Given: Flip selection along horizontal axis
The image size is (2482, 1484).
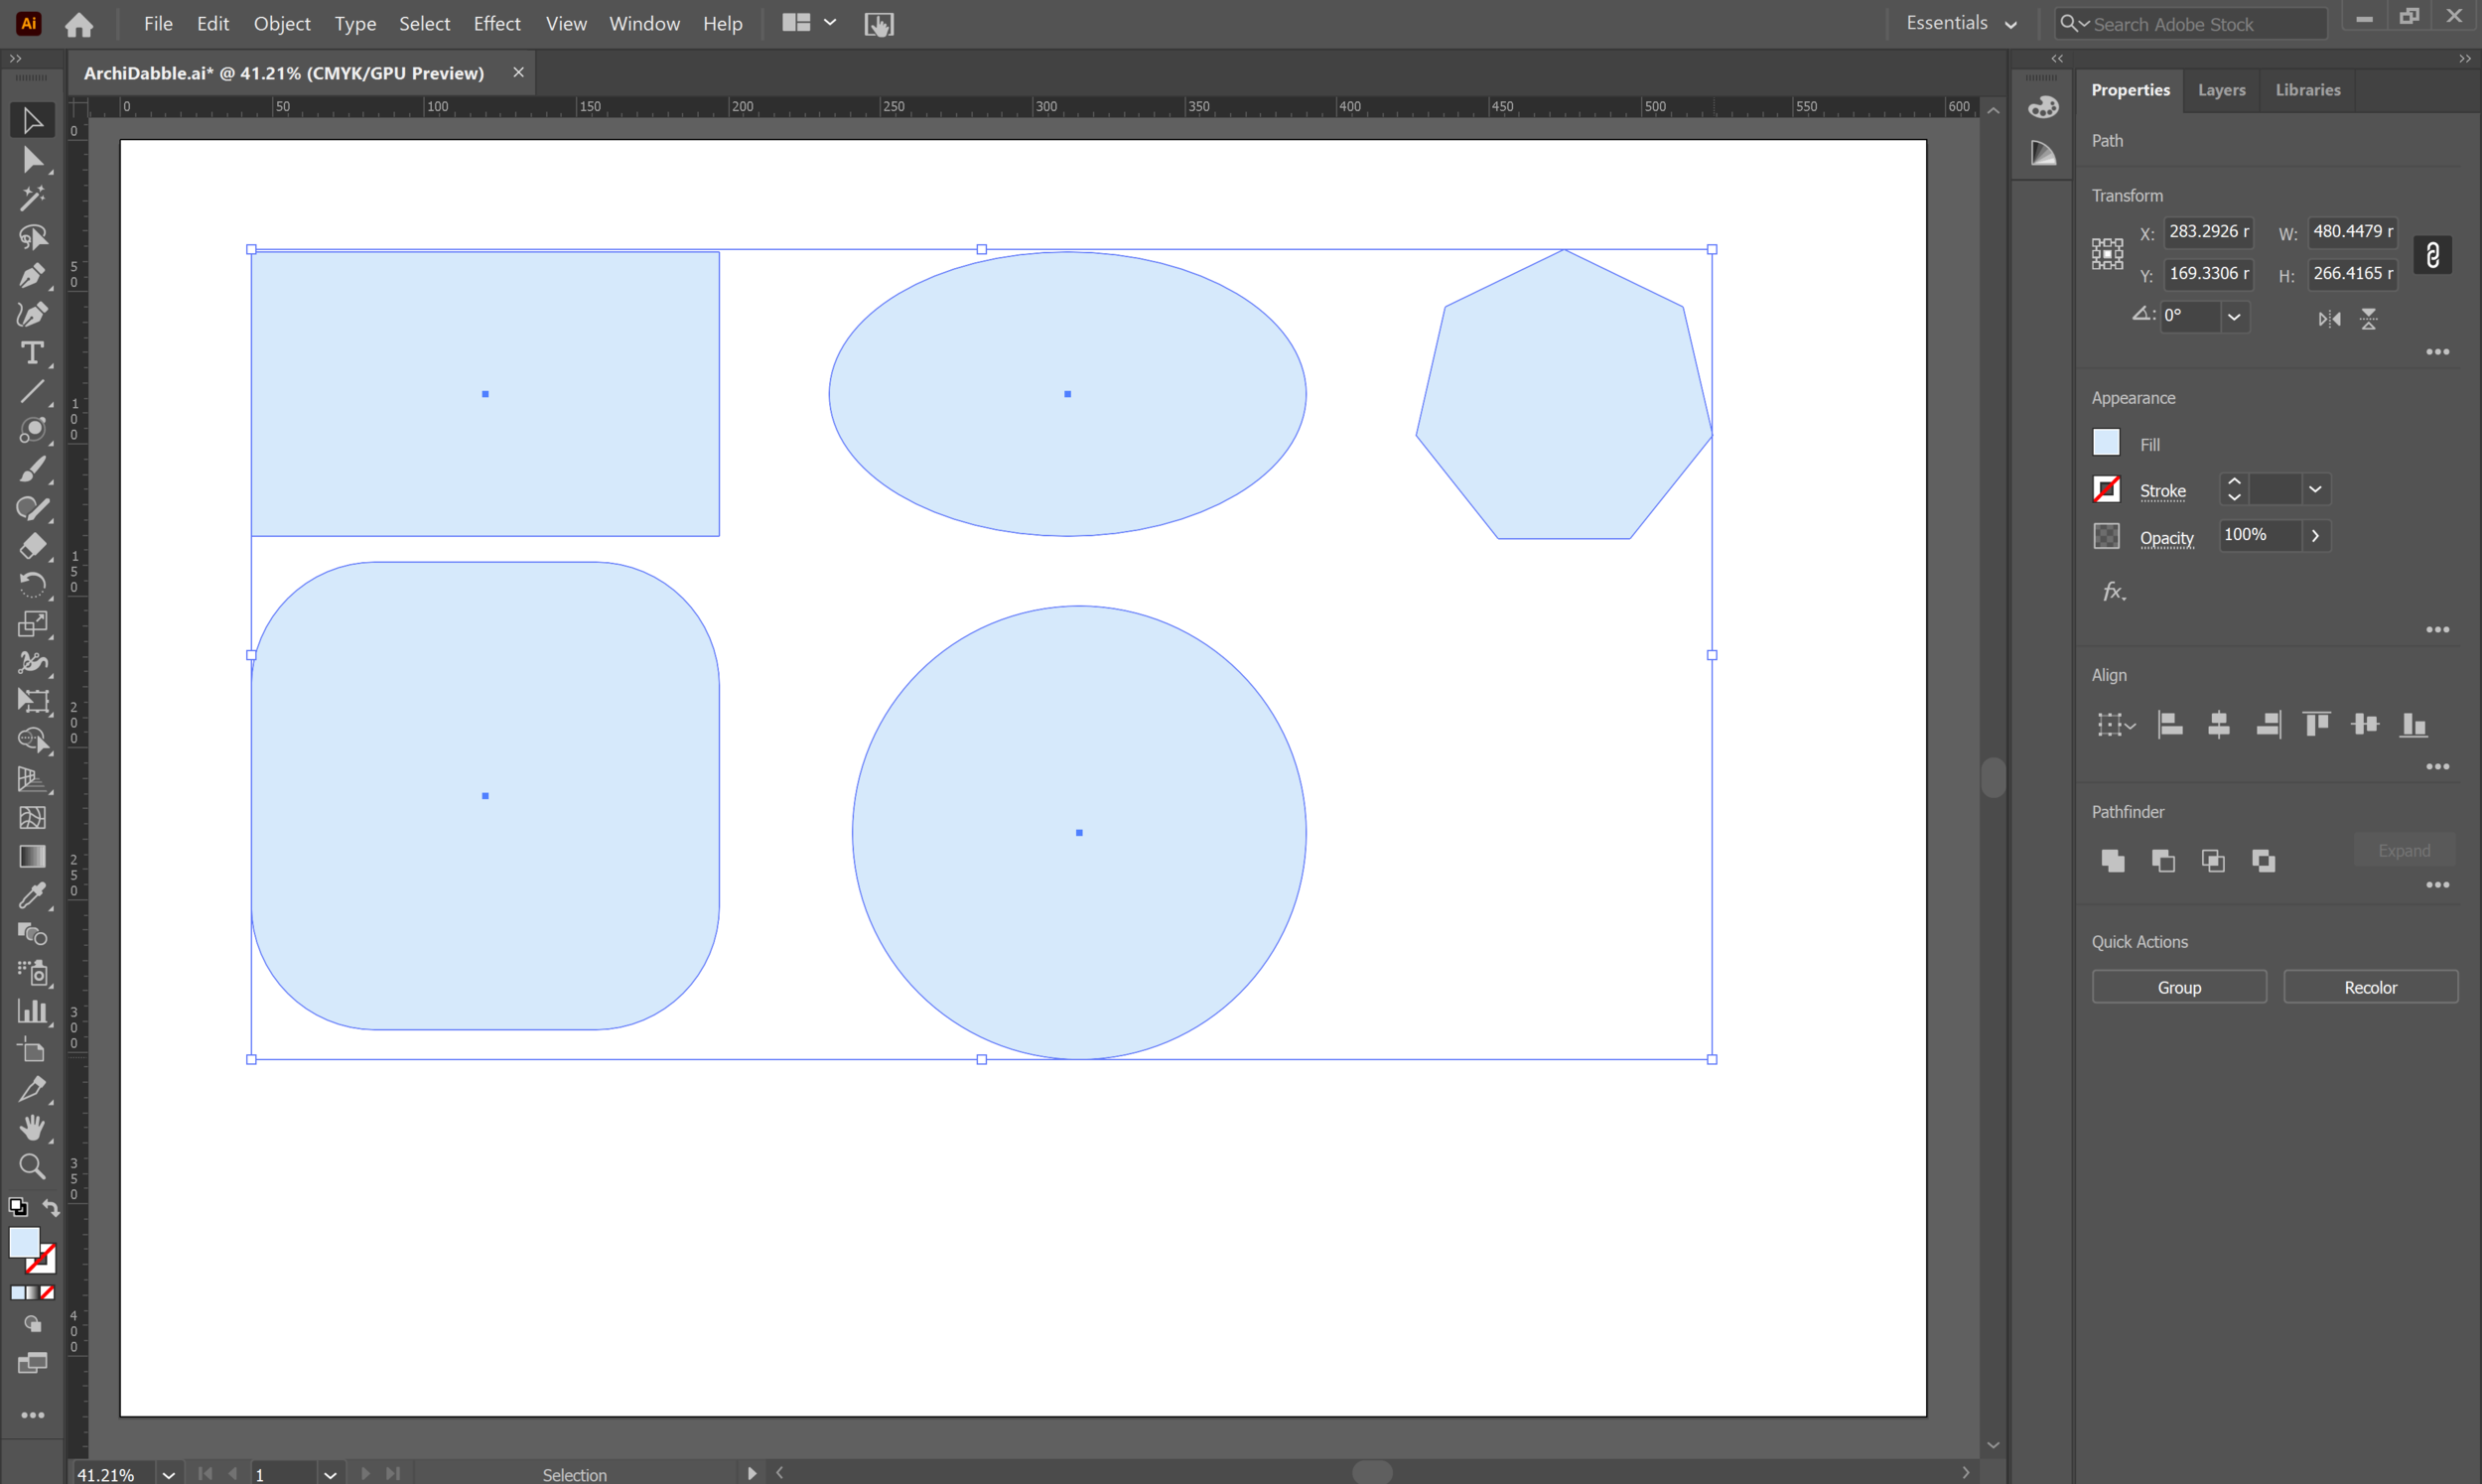Looking at the screenshot, I should pyautogui.click(x=2329, y=319).
